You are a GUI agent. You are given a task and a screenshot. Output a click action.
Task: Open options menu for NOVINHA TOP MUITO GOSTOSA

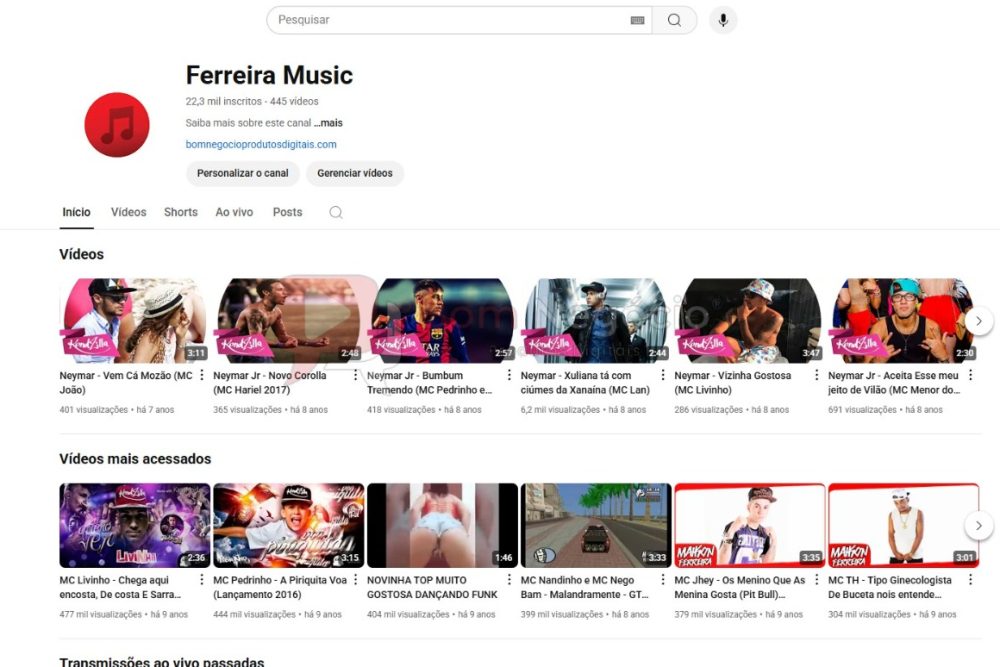(509, 580)
